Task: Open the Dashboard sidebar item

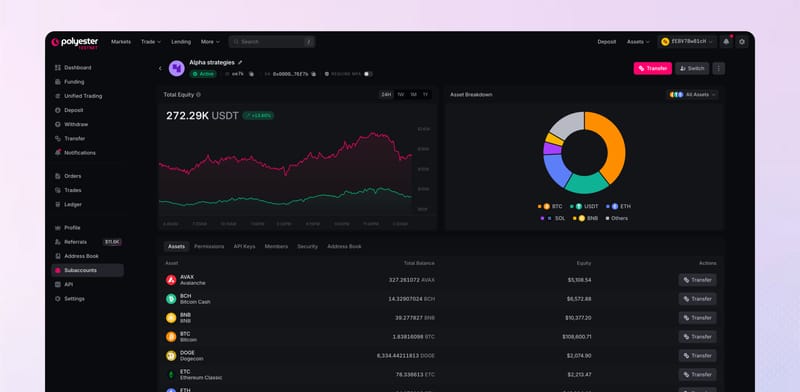Action: click(x=87, y=67)
